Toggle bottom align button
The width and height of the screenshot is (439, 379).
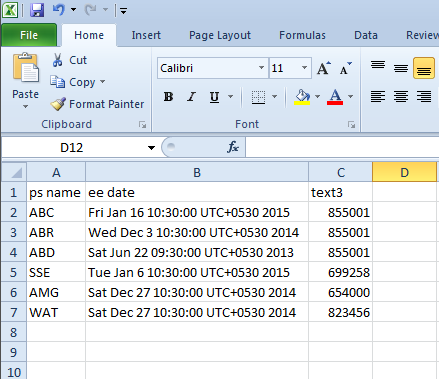(x=424, y=68)
